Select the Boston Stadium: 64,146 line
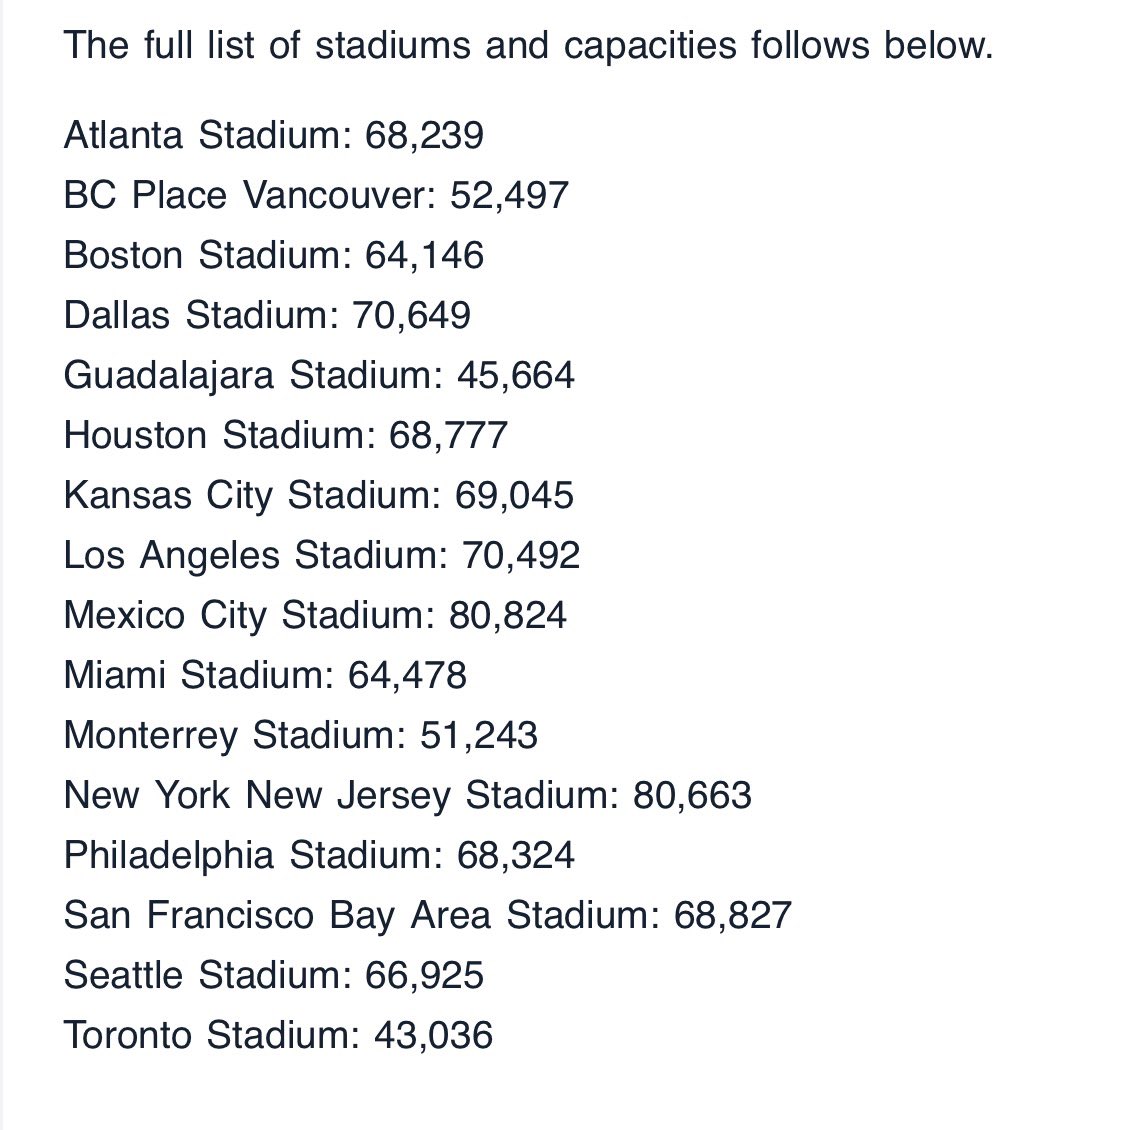The width and height of the screenshot is (1143, 1130). [273, 255]
